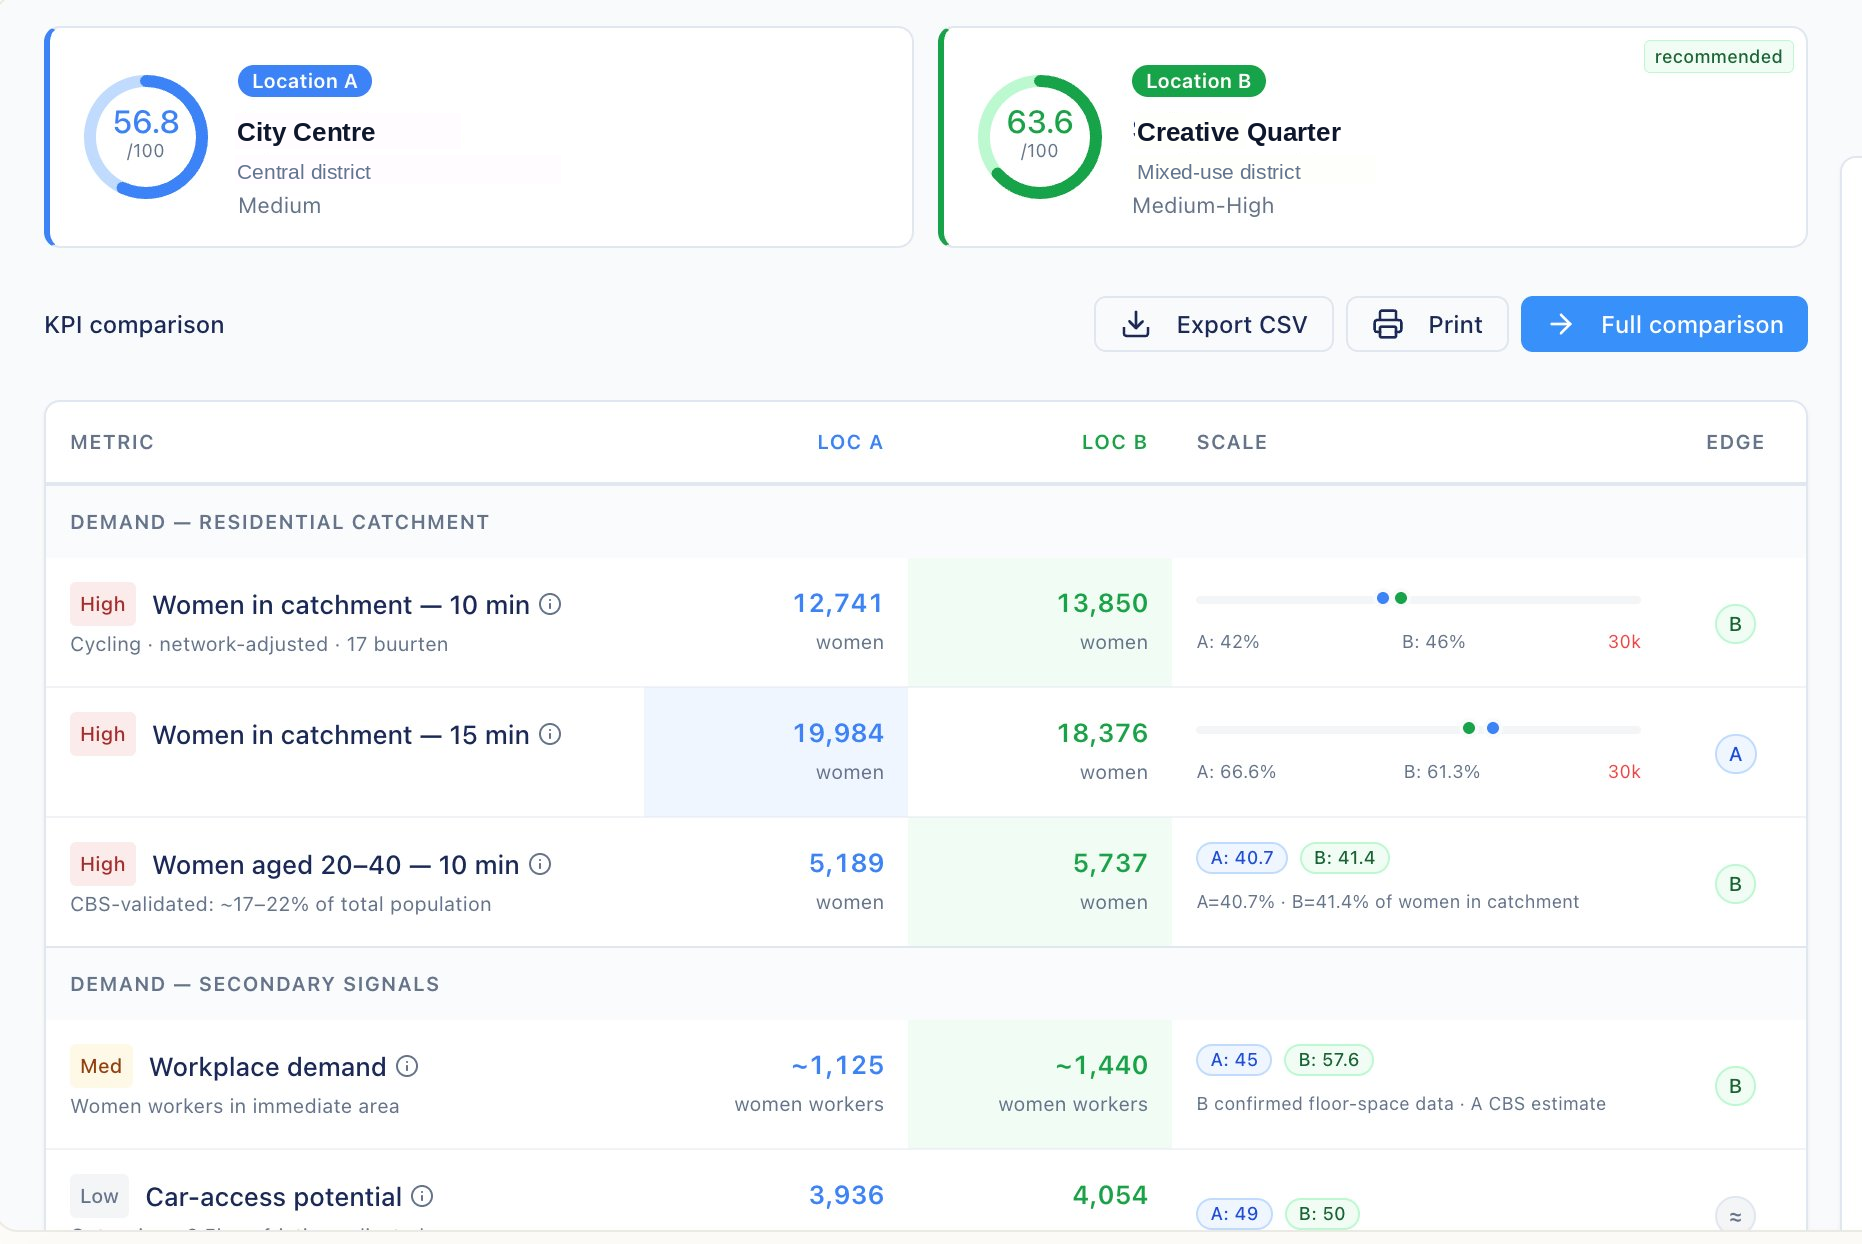Export the comparison as CSV
1862x1244 pixels.
(x=1213, y=324)
